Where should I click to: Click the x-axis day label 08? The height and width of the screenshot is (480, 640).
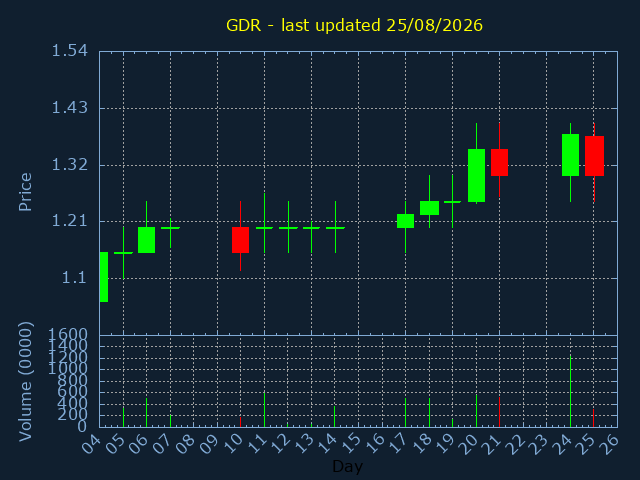pyautogui.click(x=185, y=444)
